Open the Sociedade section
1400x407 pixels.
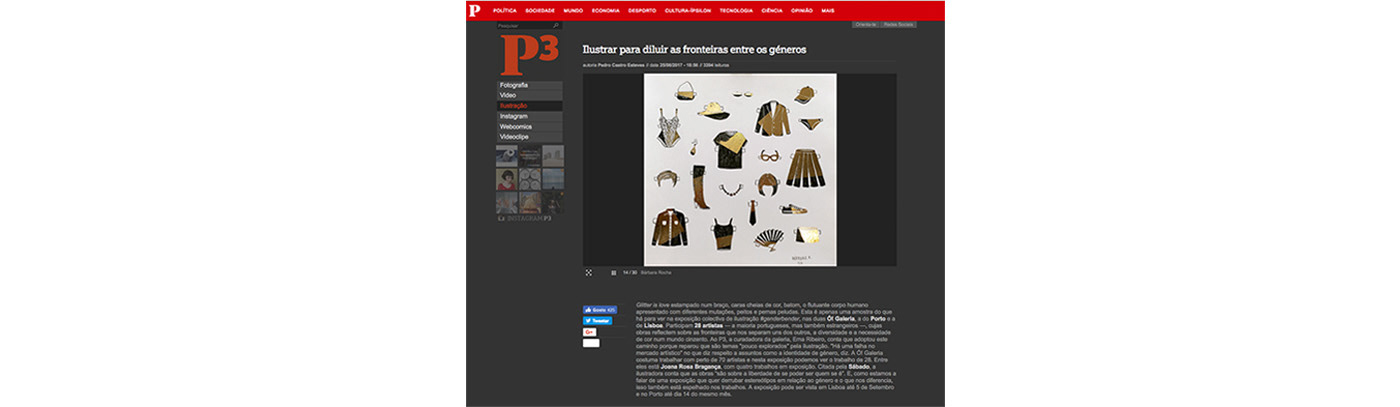click(x=539, y=10)
